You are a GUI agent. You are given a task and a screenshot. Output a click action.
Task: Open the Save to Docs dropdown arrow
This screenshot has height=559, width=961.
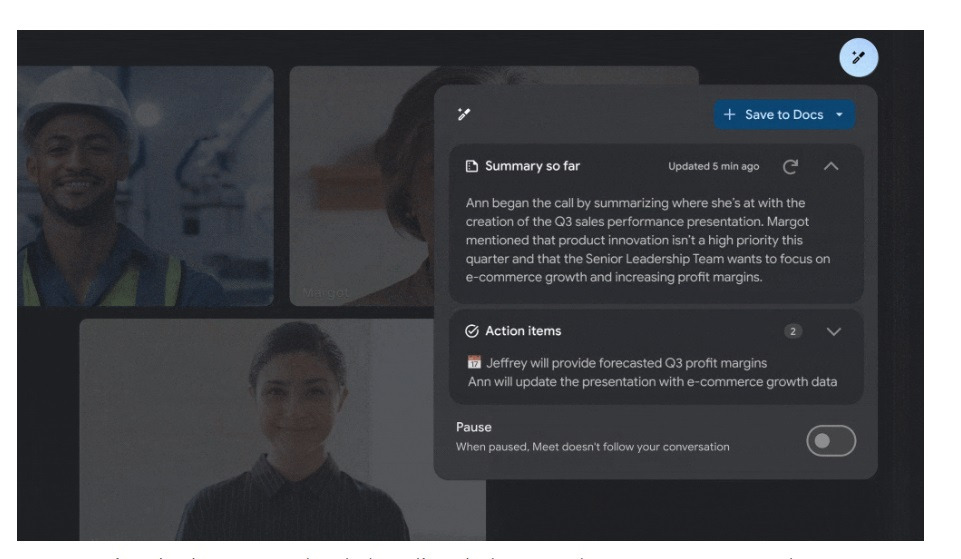click(x=840, y=115)
